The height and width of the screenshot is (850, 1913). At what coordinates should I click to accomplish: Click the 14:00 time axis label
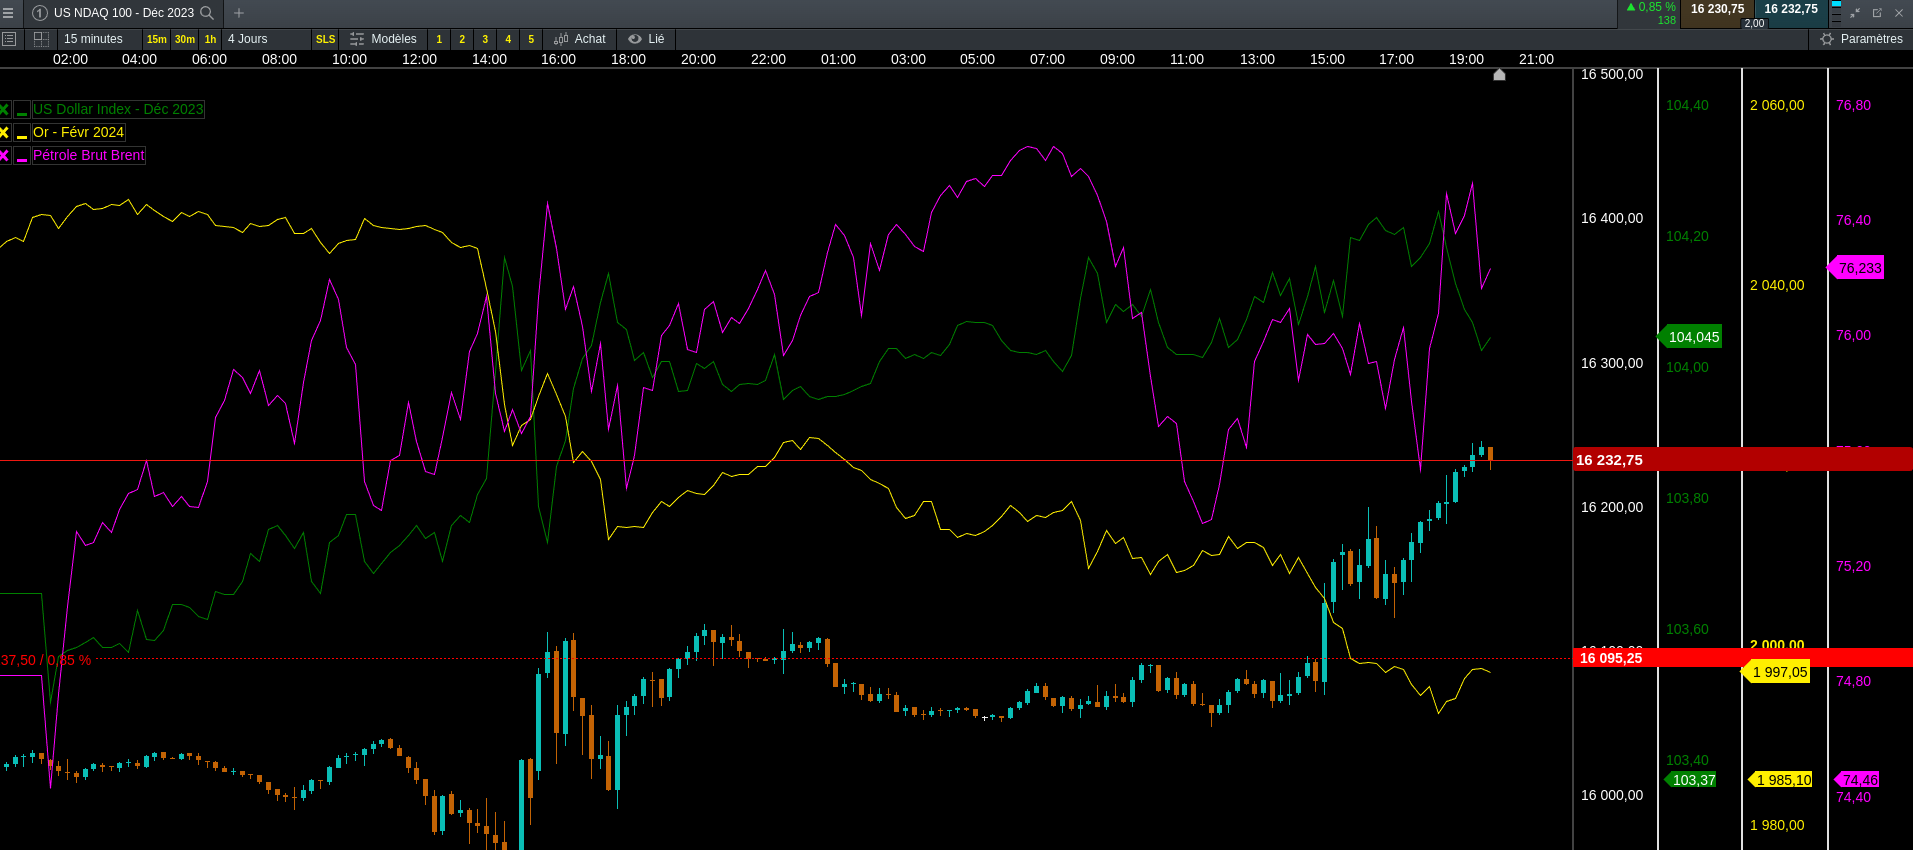point(489,59)
